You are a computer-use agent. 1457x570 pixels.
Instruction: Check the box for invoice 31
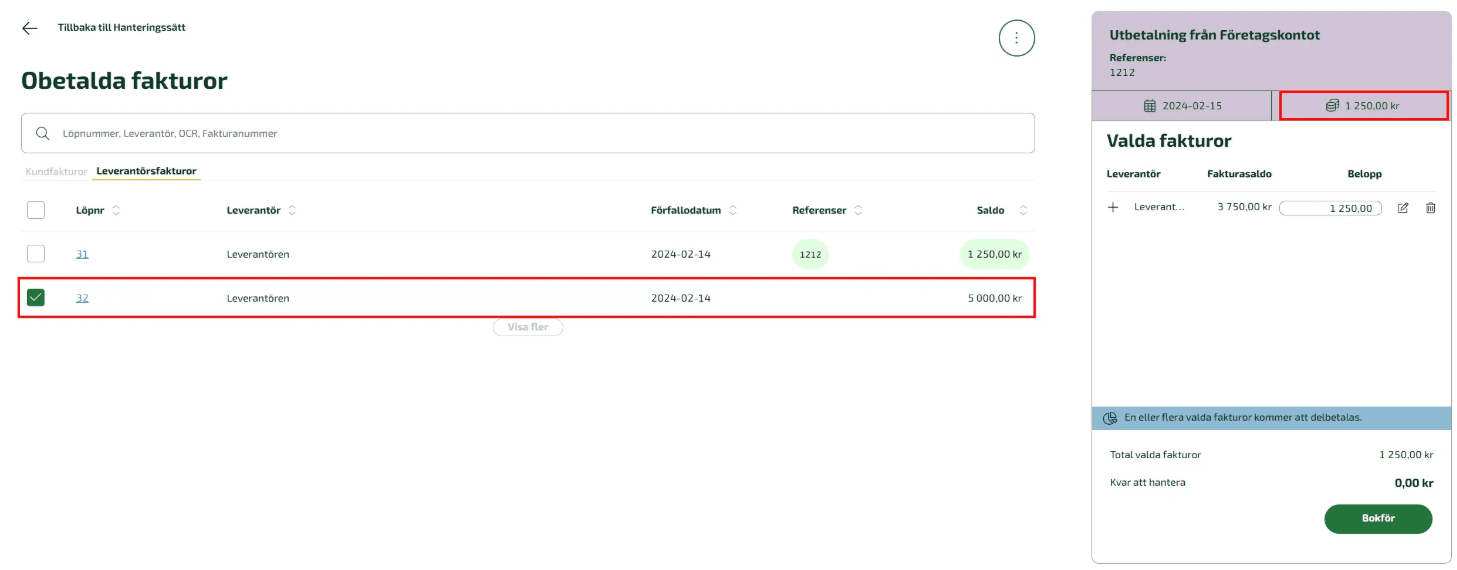click(x=36, y=254)
